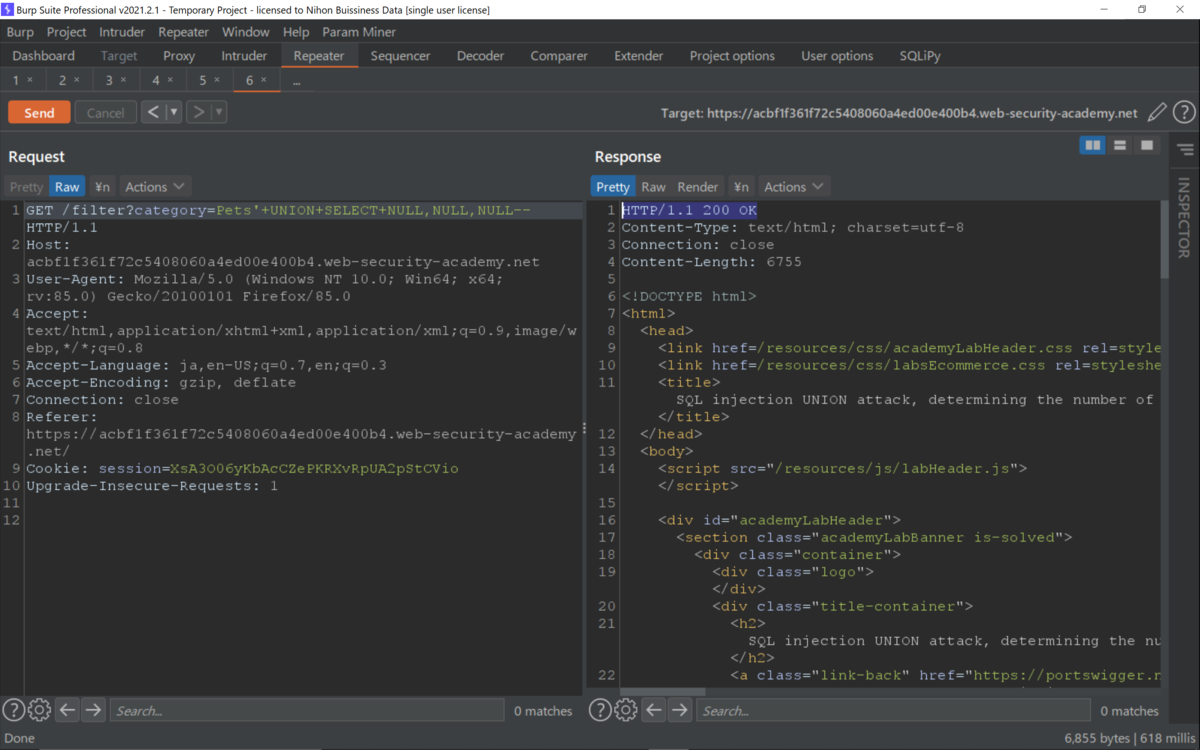Switch to combined single-pane layout
Image resolution: width=1200 pixels, height=750 pixels.
pos(1147,146)
